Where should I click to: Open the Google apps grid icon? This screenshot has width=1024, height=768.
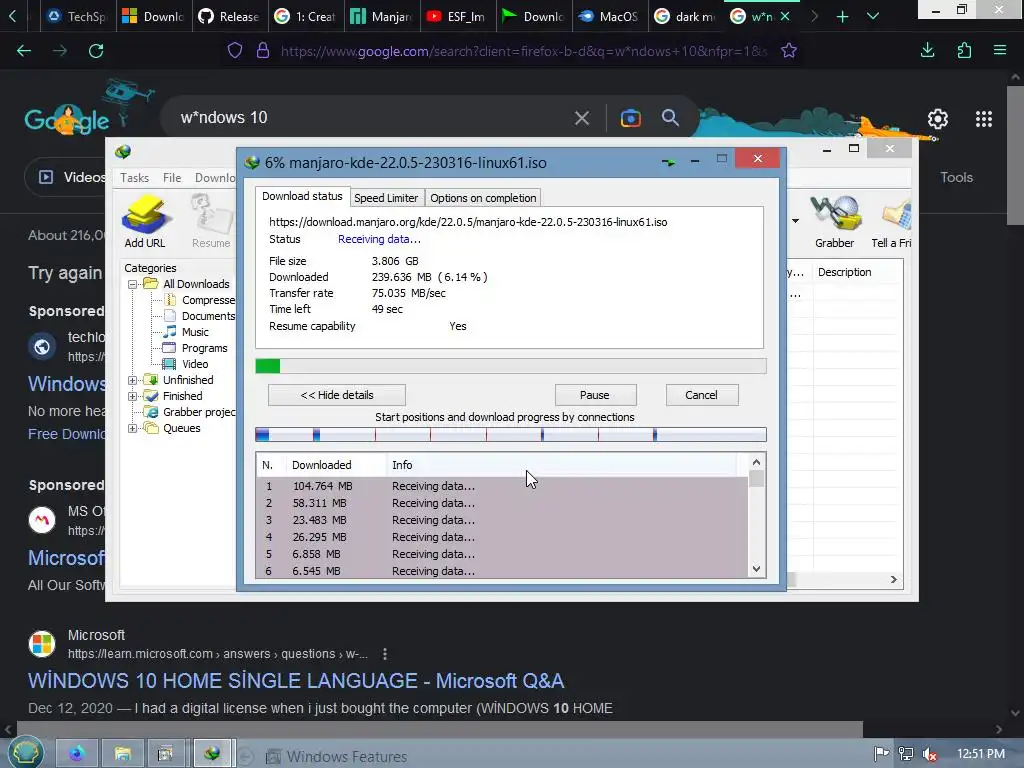[984, 119]
